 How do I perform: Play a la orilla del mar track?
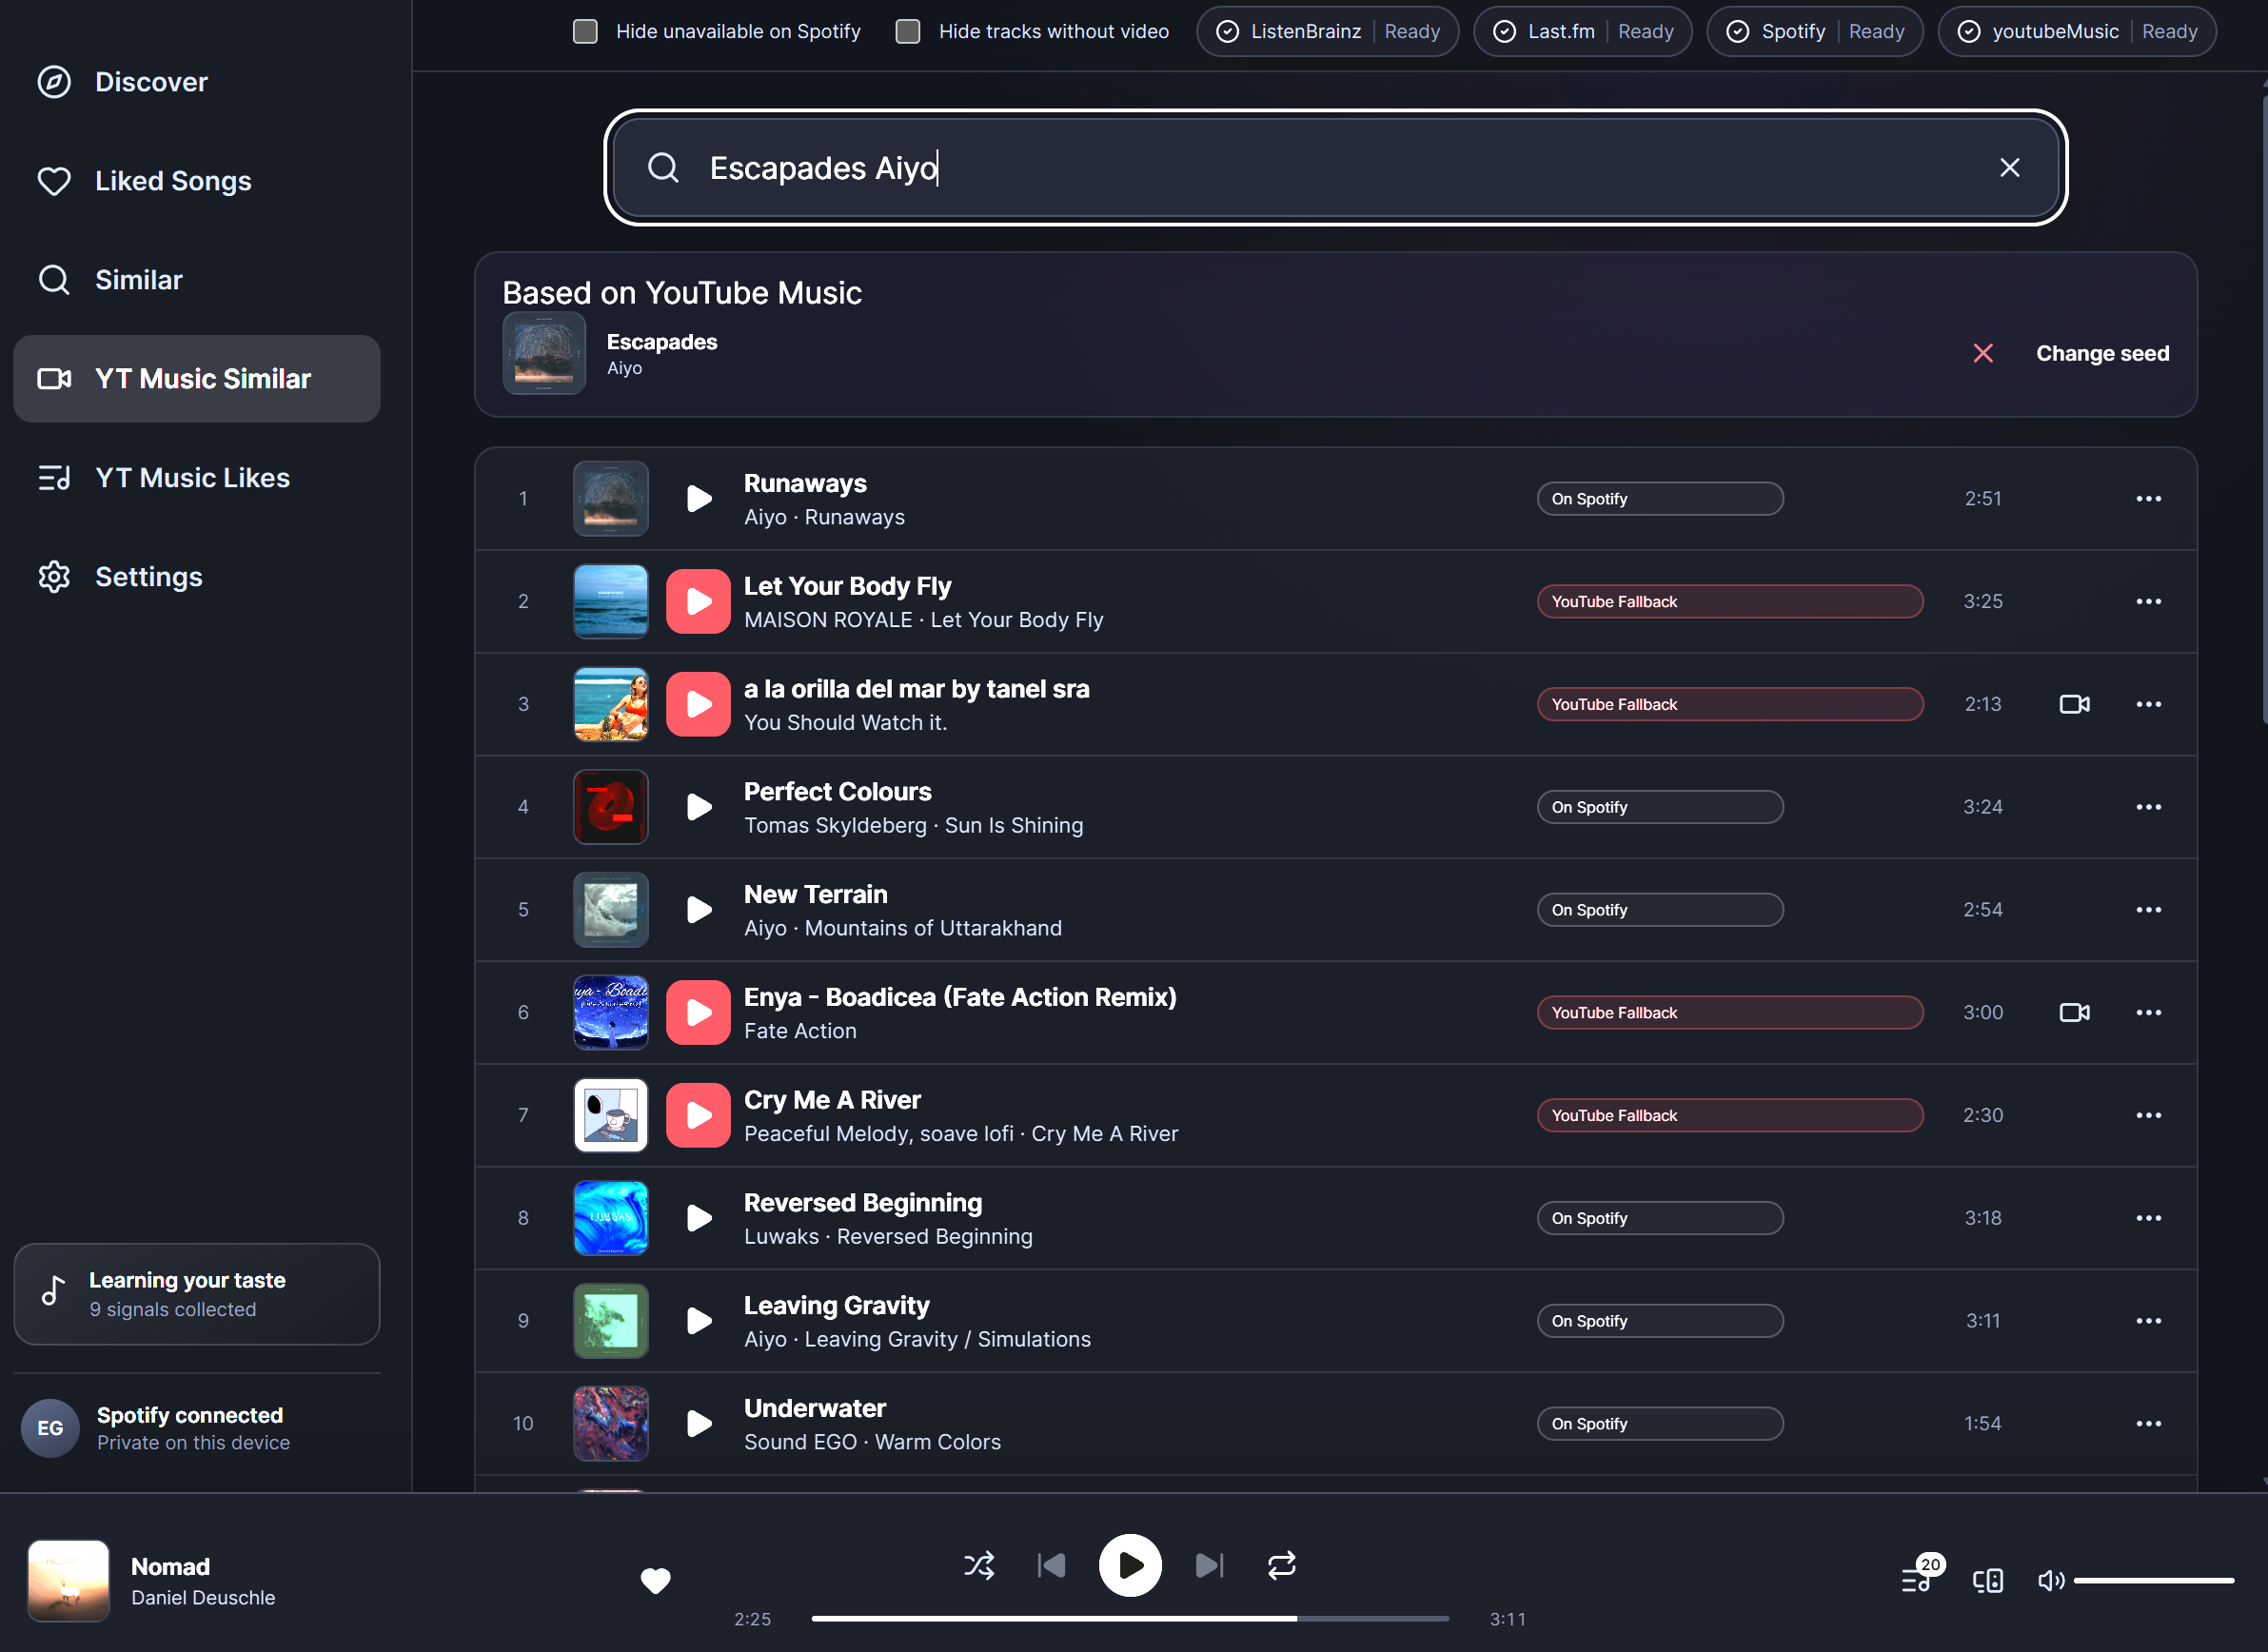699,705
